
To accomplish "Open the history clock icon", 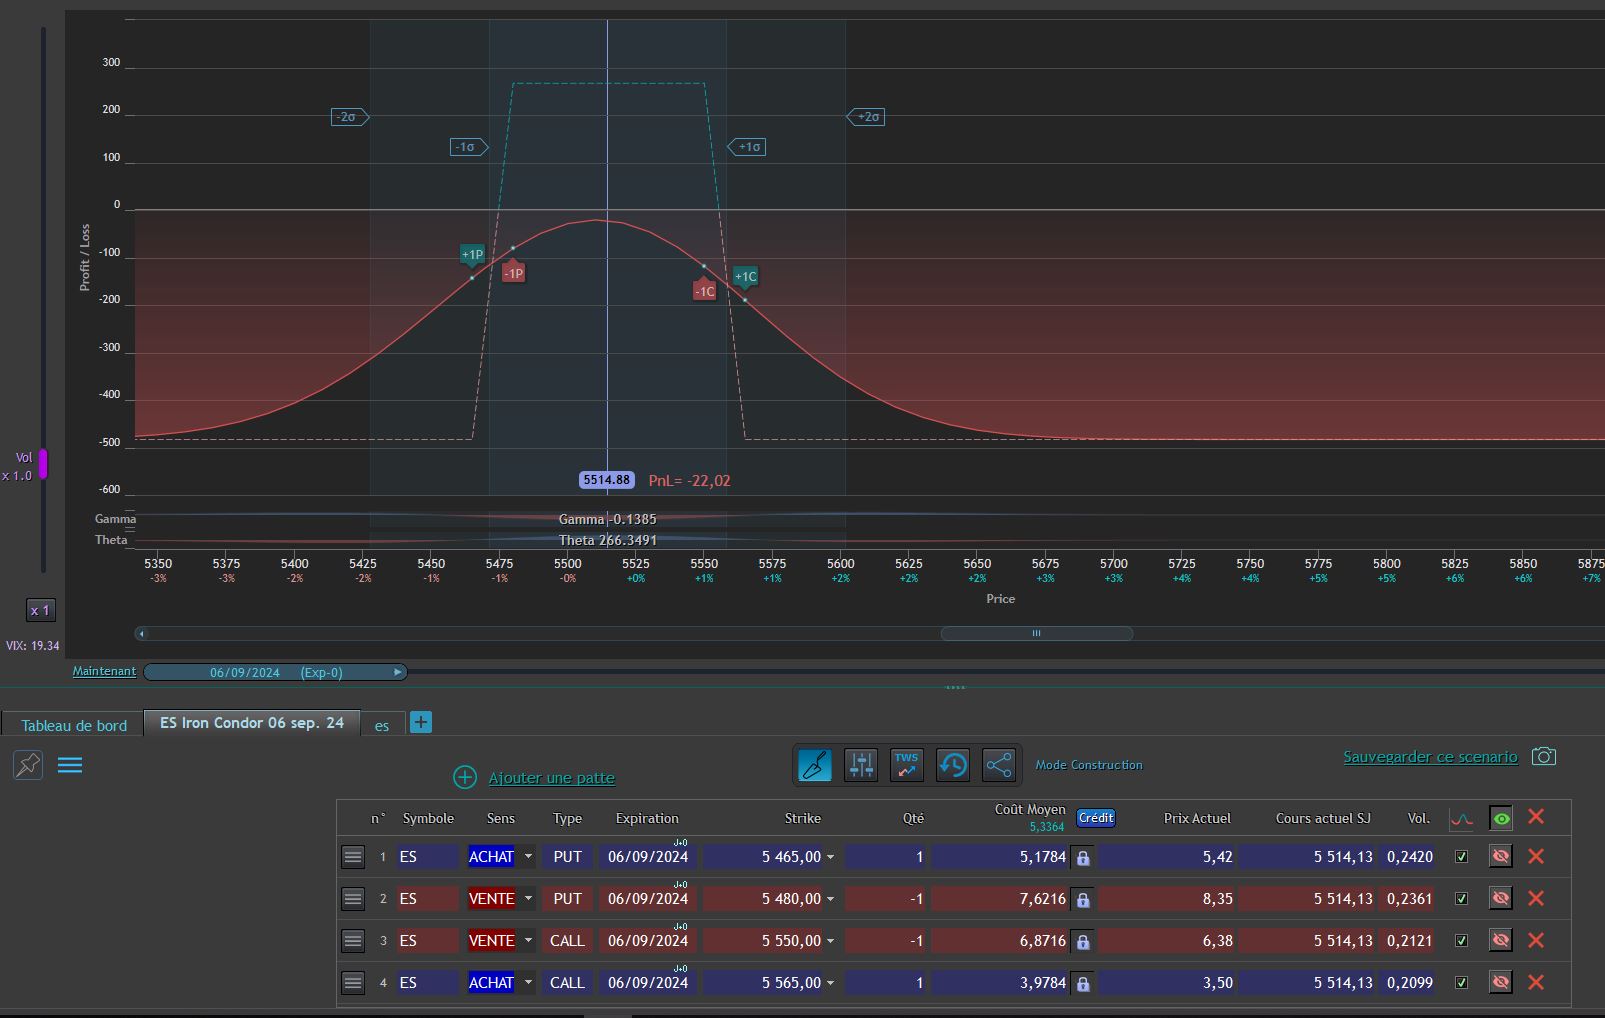I will click(x=952, y=766).
